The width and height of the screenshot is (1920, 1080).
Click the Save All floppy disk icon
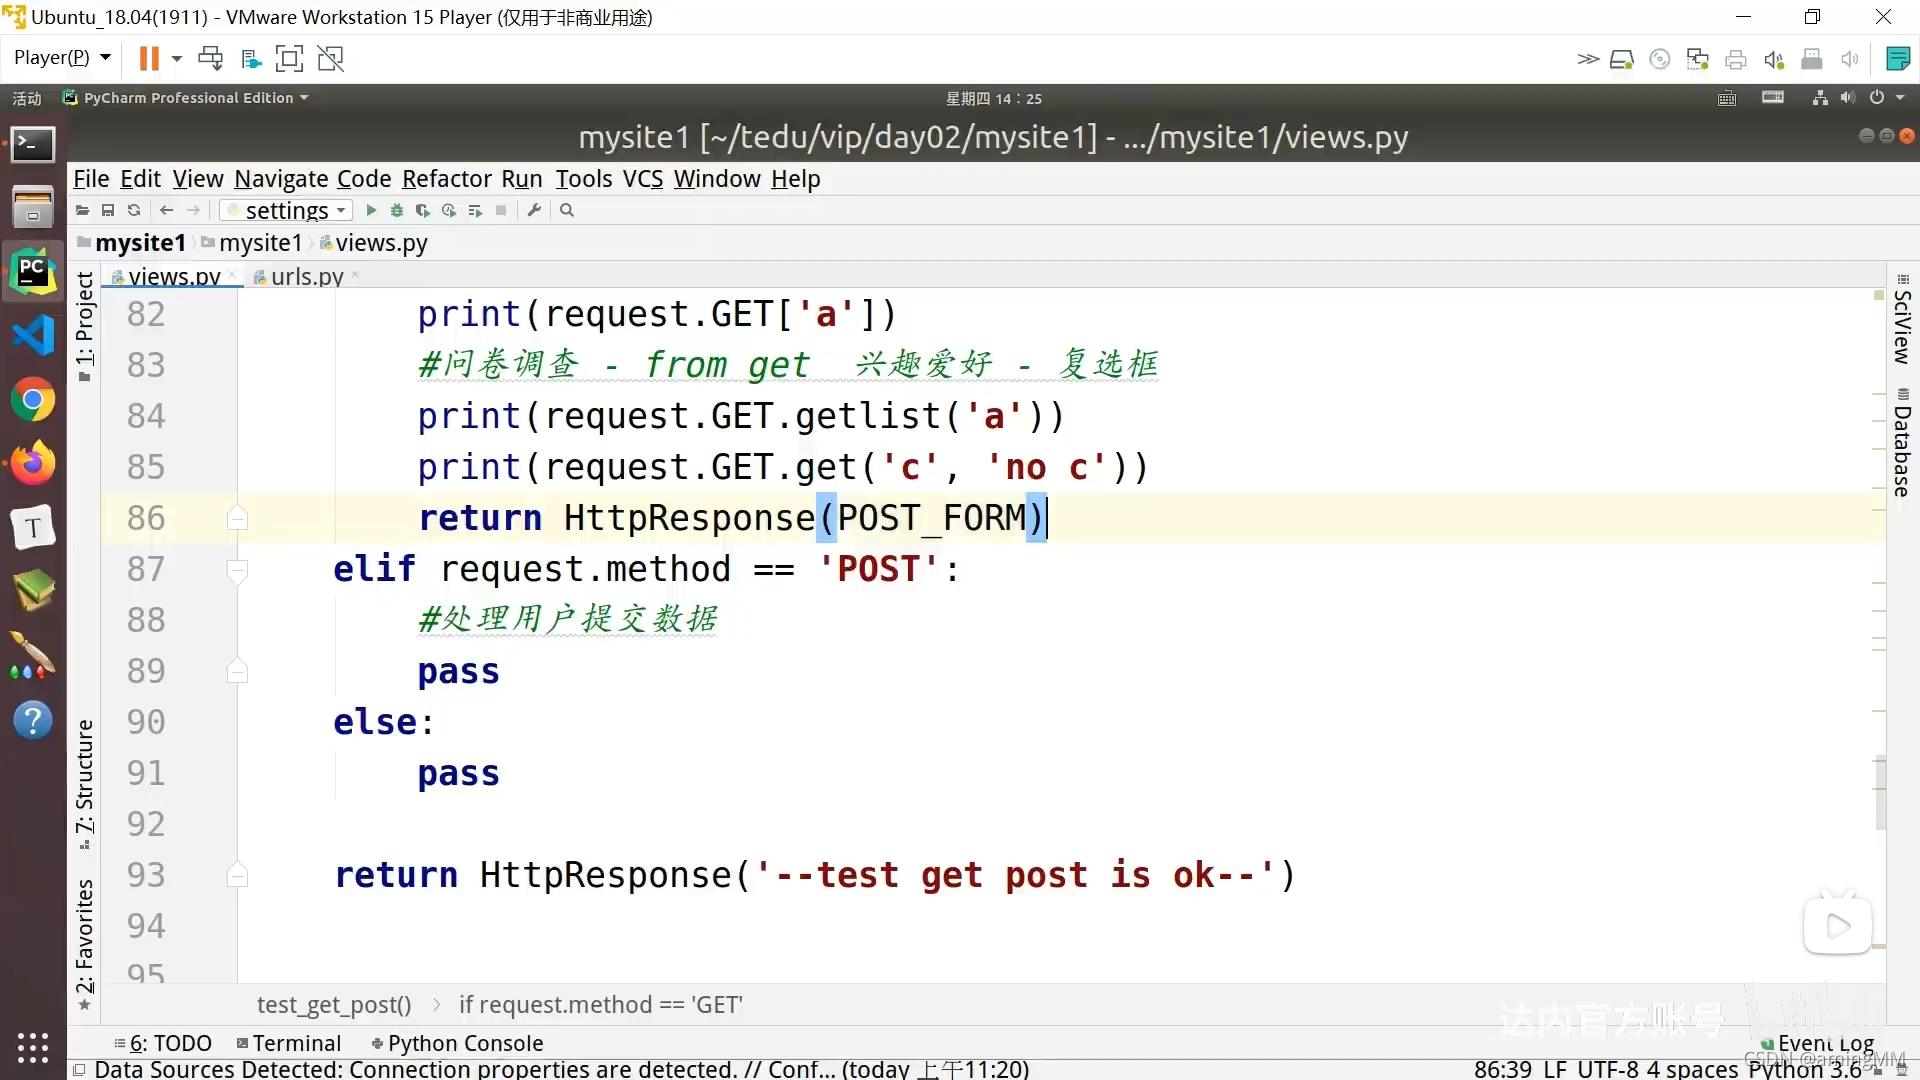point(108,210)
